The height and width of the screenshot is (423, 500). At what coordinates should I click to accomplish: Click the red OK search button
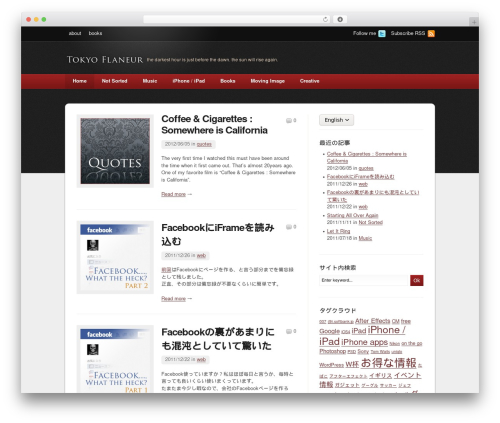417,280
